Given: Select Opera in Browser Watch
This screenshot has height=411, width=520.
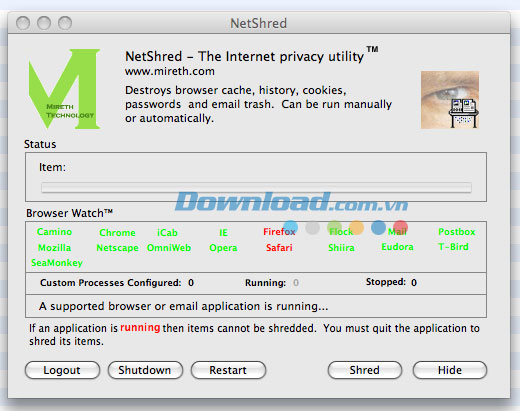Looking at the screenshot, I should point(223,248).
